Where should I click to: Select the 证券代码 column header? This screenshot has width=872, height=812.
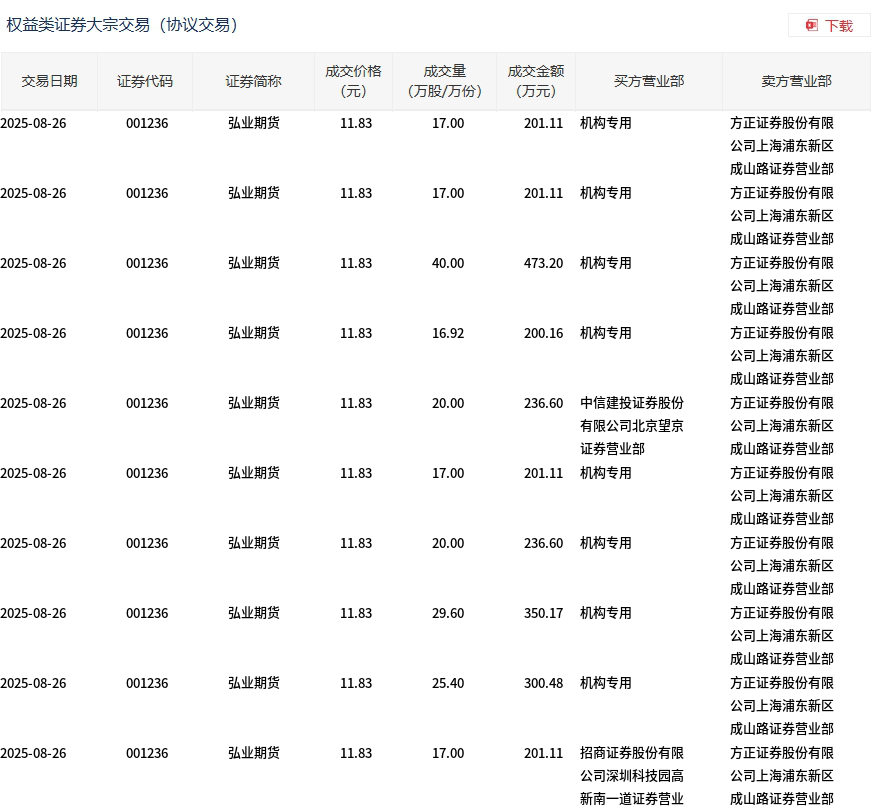[145, 81]
